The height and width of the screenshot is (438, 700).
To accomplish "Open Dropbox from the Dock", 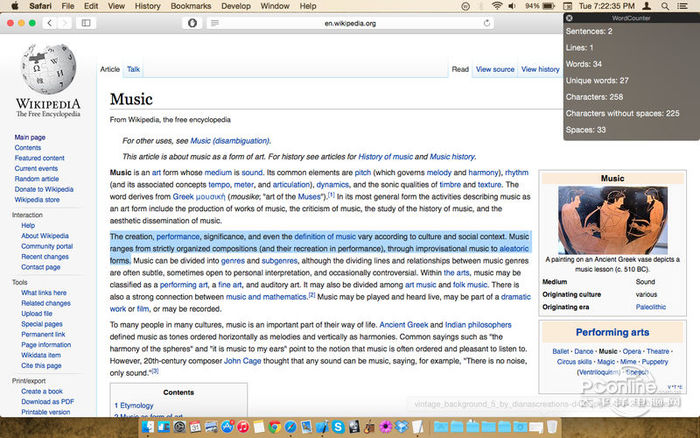I will (x=401, y=427).
